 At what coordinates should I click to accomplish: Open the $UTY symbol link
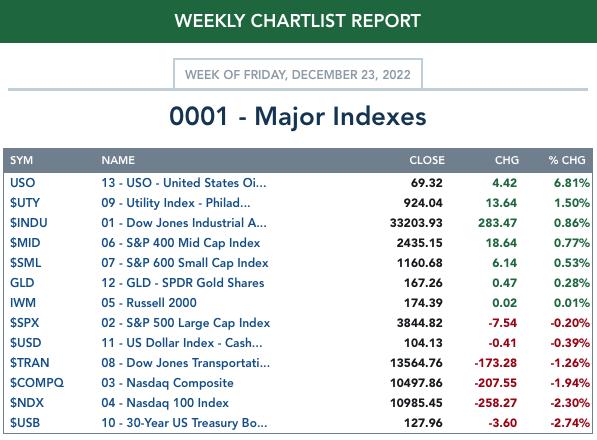pyautogui.click(x=25, y=203)
